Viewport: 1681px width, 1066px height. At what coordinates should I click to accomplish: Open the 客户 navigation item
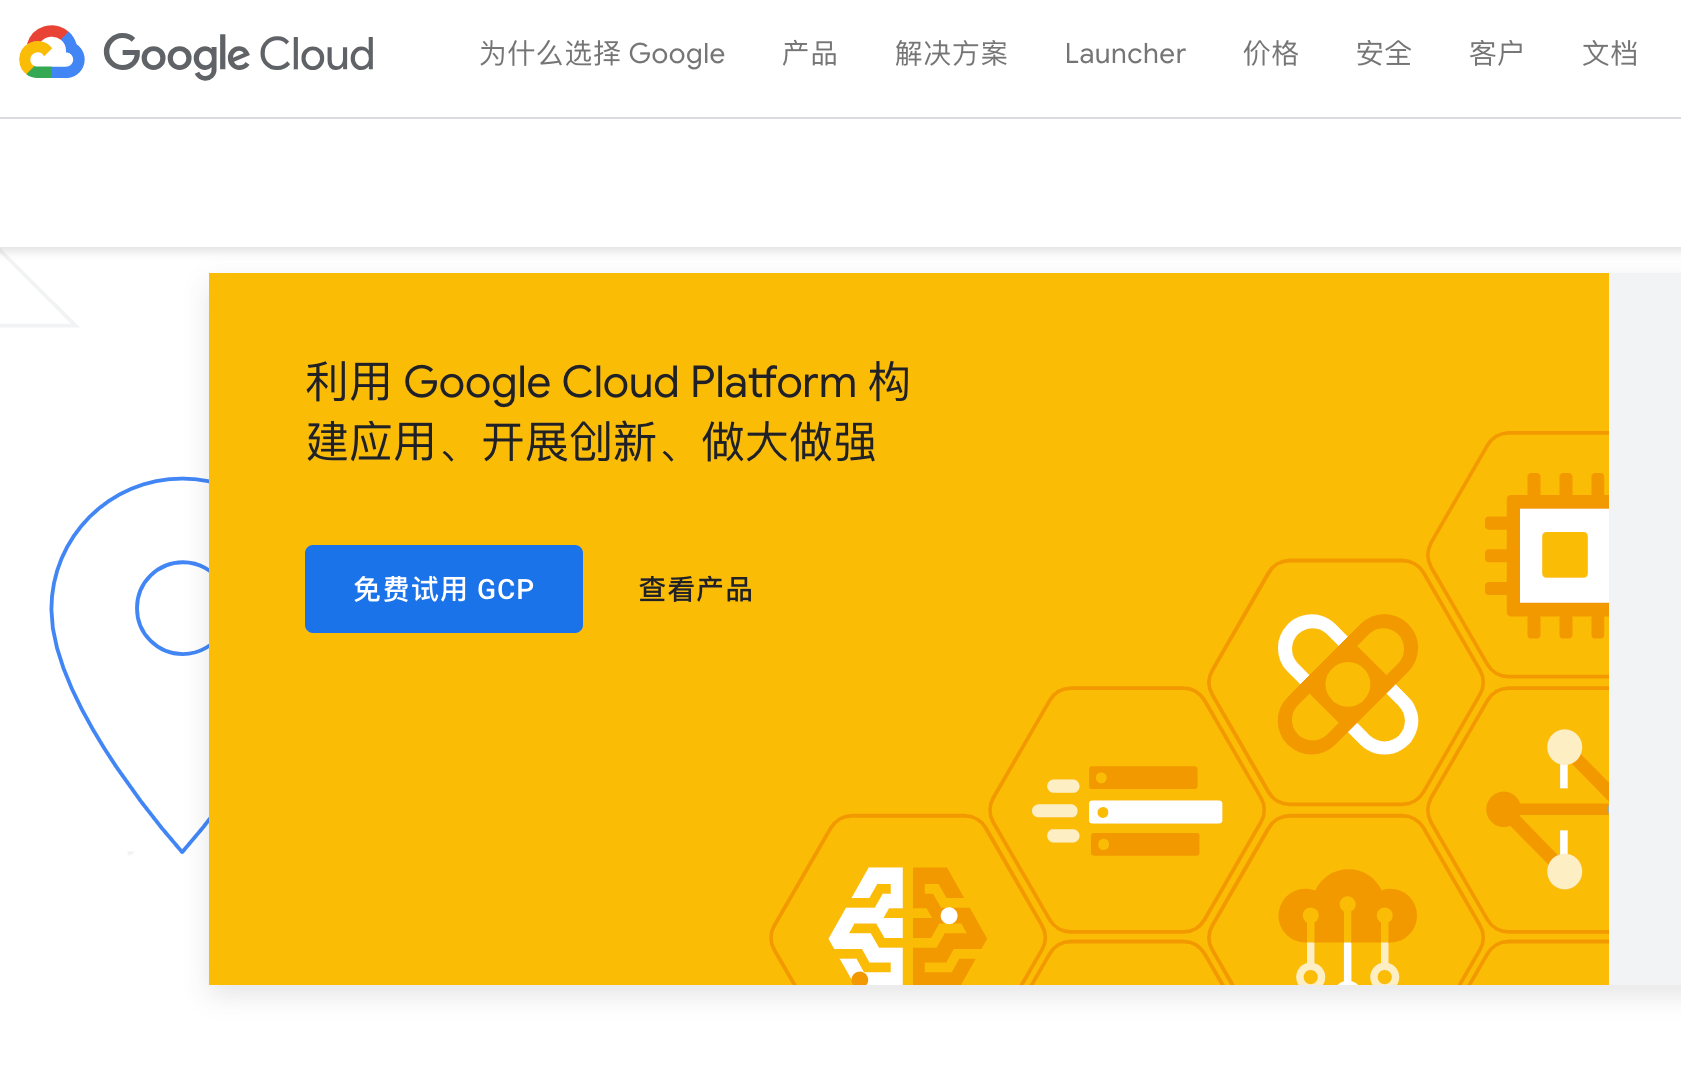1497,53
